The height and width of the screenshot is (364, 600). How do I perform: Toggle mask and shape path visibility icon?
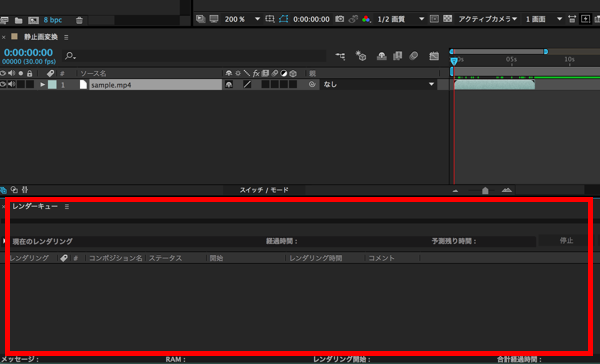284,19
